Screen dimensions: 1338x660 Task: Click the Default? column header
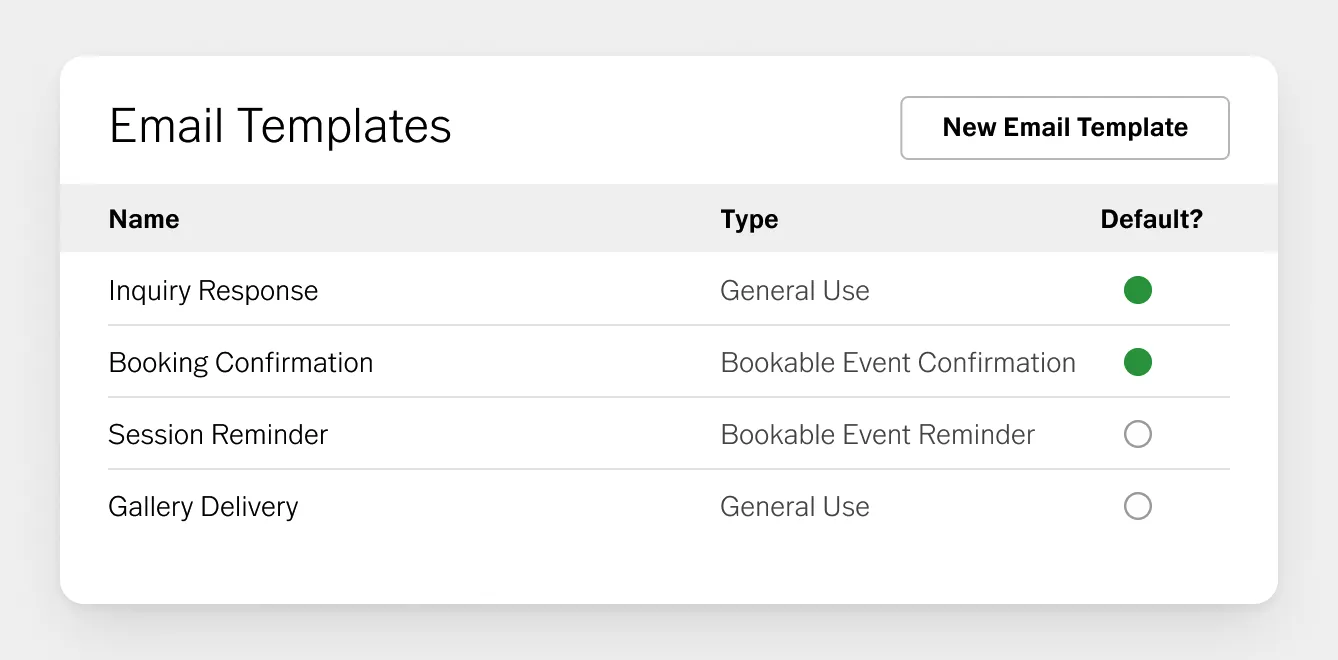pyautogui.click(x=1152, y=219)
